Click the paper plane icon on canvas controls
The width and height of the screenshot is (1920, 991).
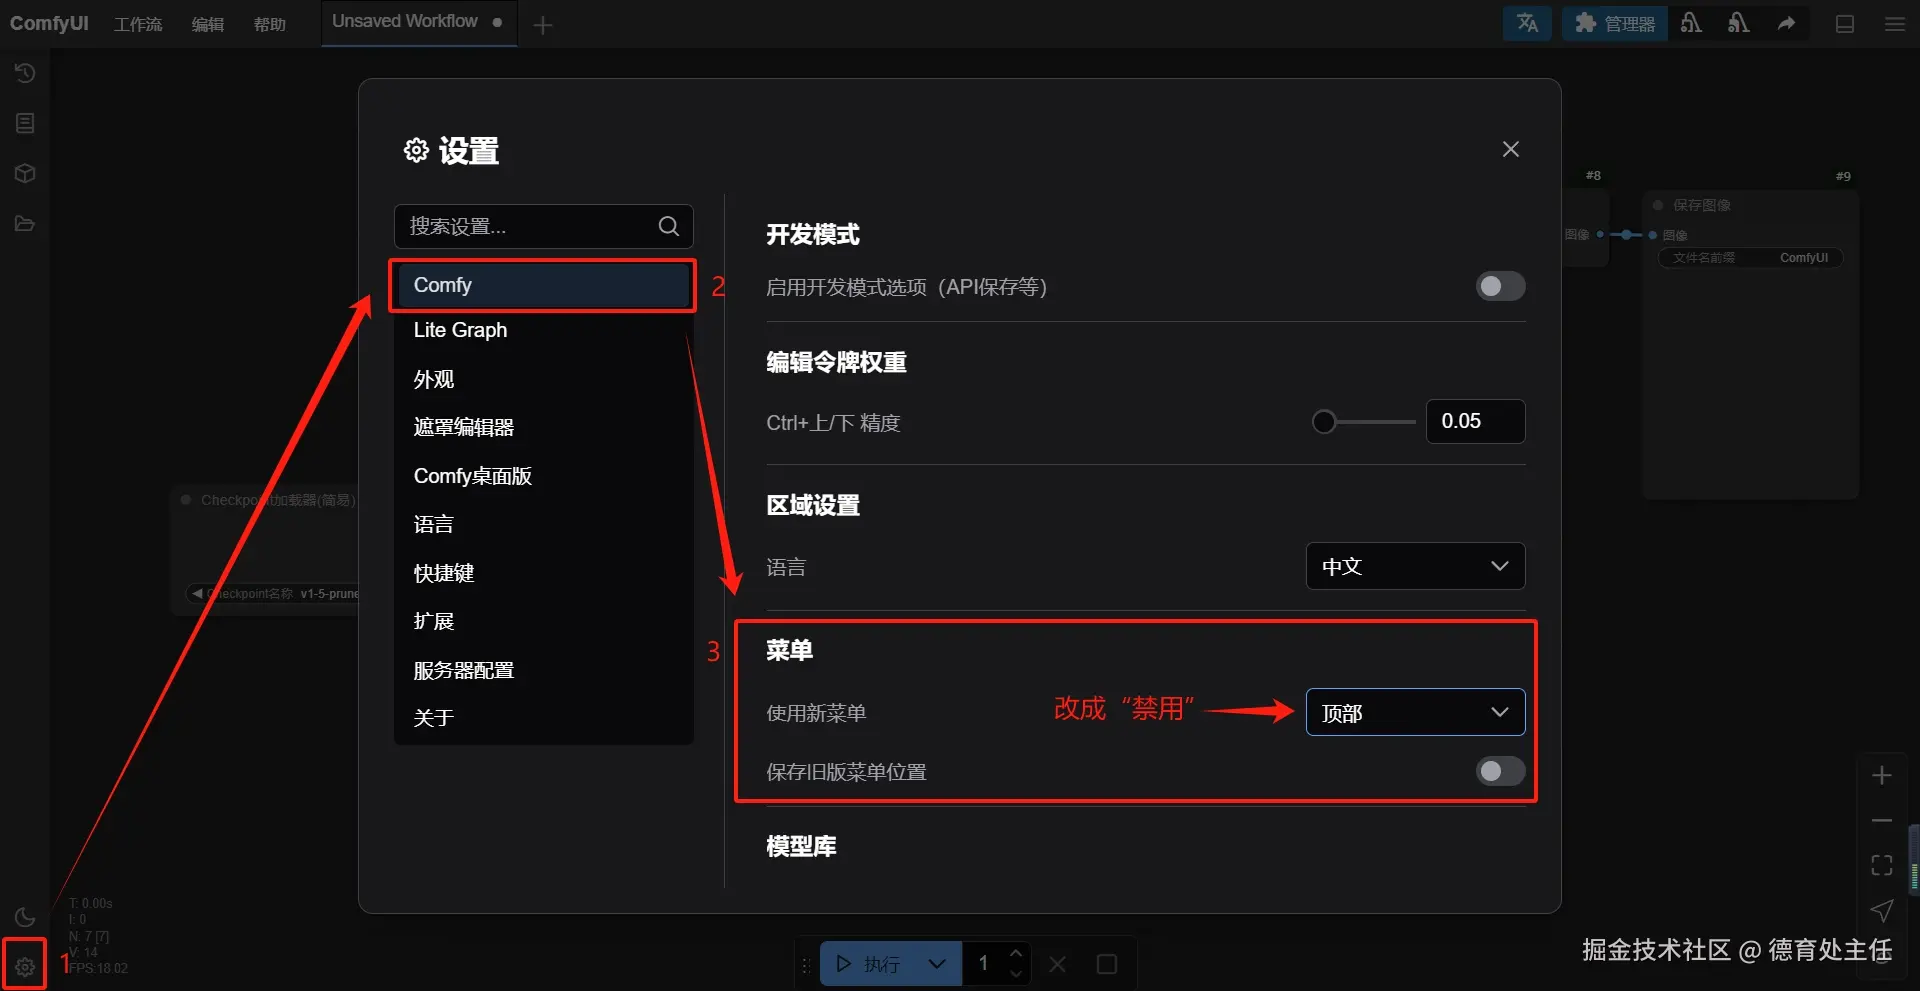click(1882, 910)
